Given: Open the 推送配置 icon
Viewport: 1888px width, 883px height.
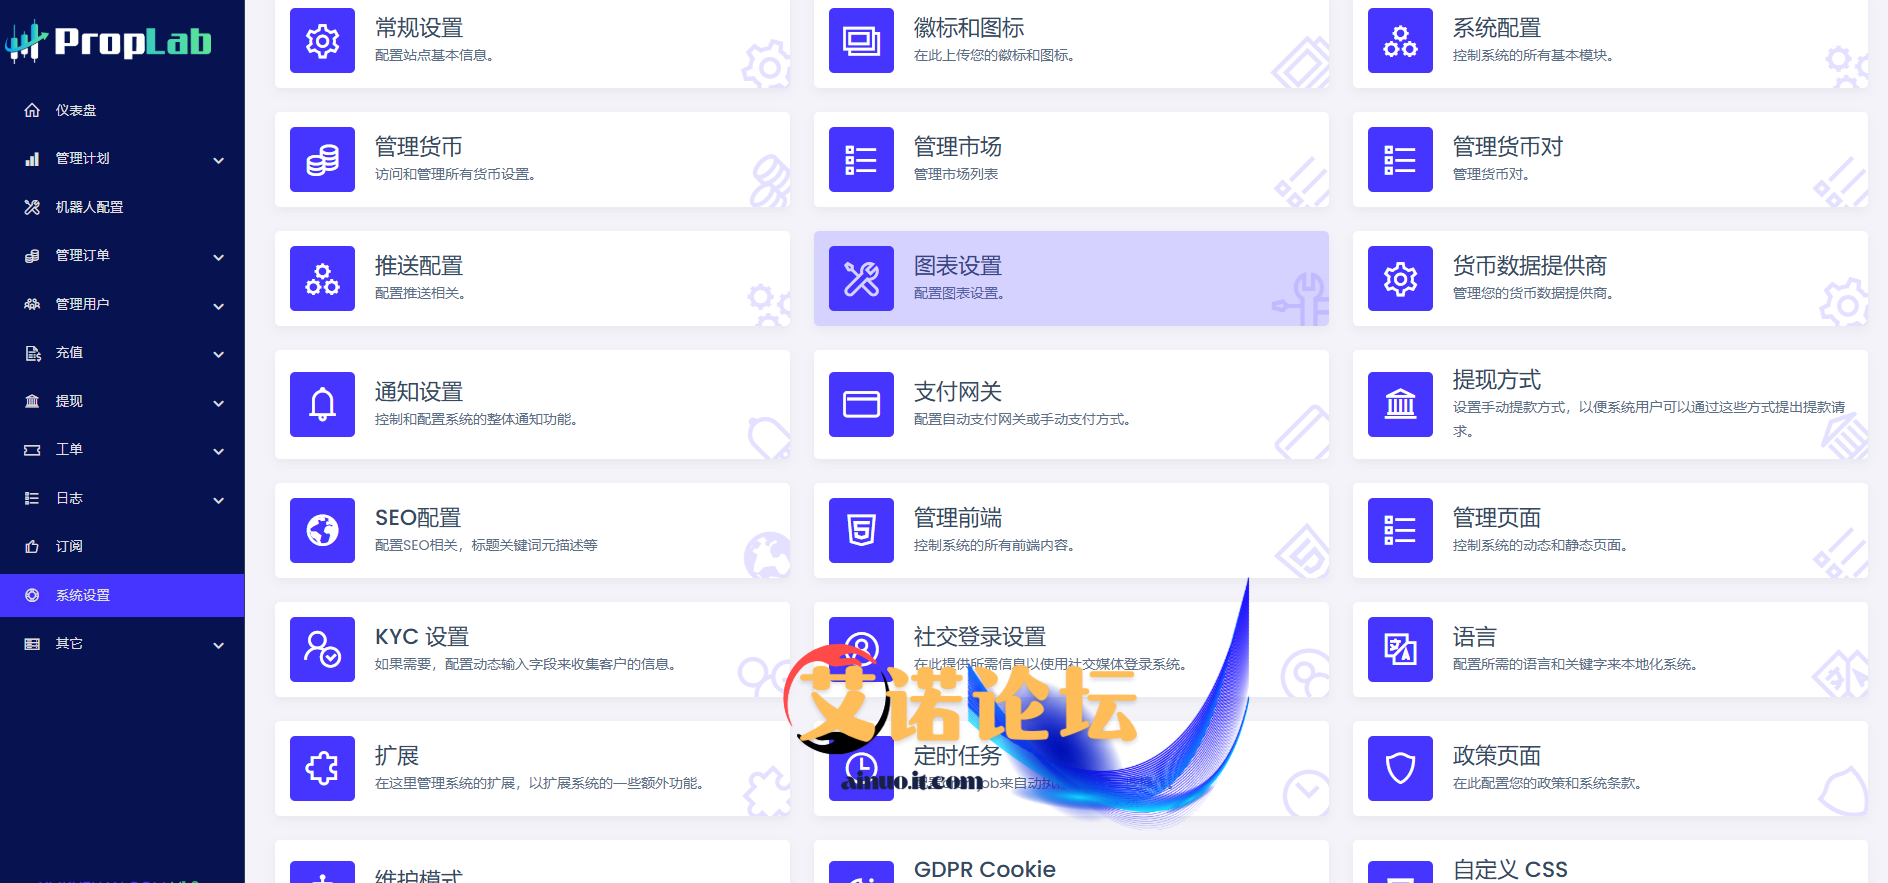Looking at the screenshot, I should pyautogui.click(x=322, y=279).
